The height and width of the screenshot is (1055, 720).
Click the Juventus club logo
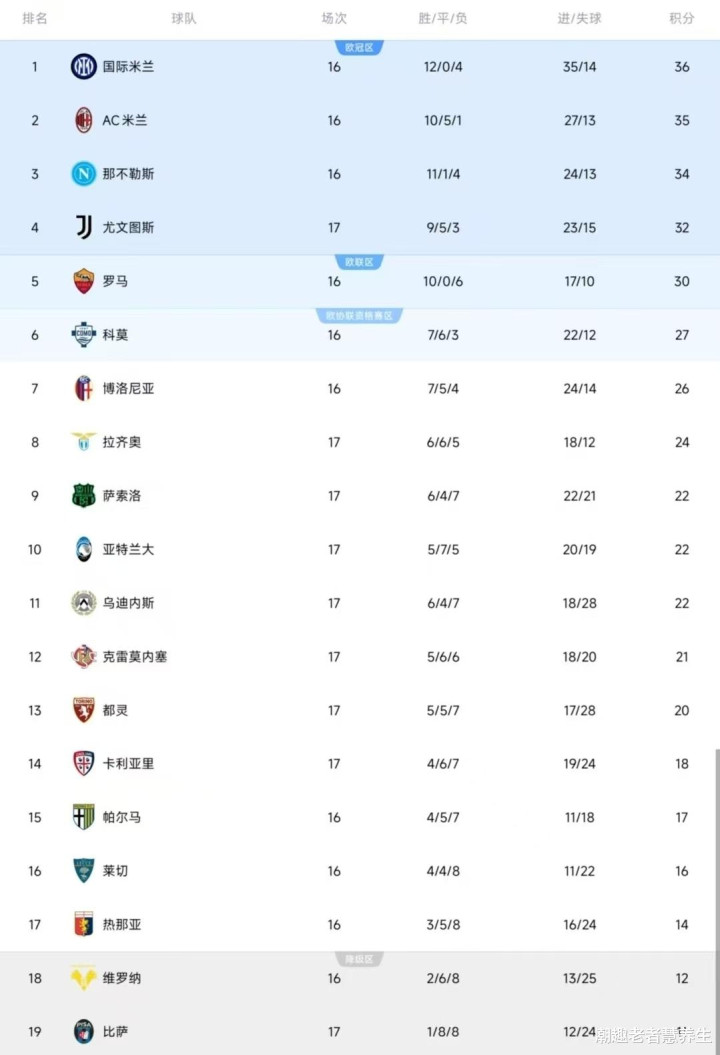point(84,228)
